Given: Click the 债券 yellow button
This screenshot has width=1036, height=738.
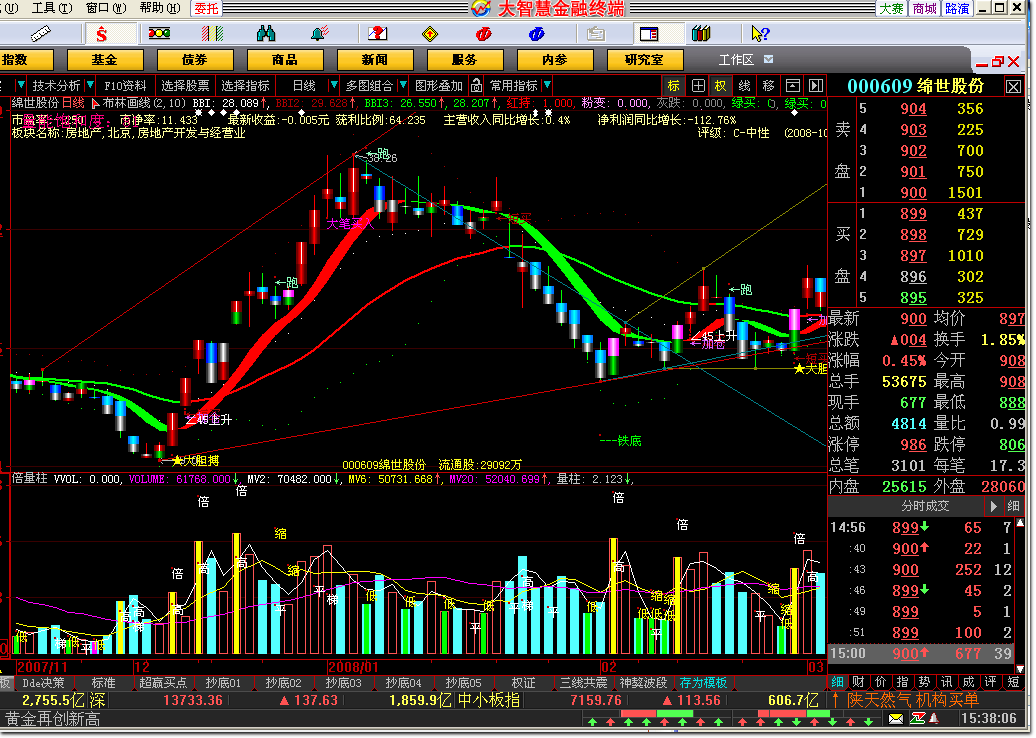Looking at the screenshot, I should 195,59.
